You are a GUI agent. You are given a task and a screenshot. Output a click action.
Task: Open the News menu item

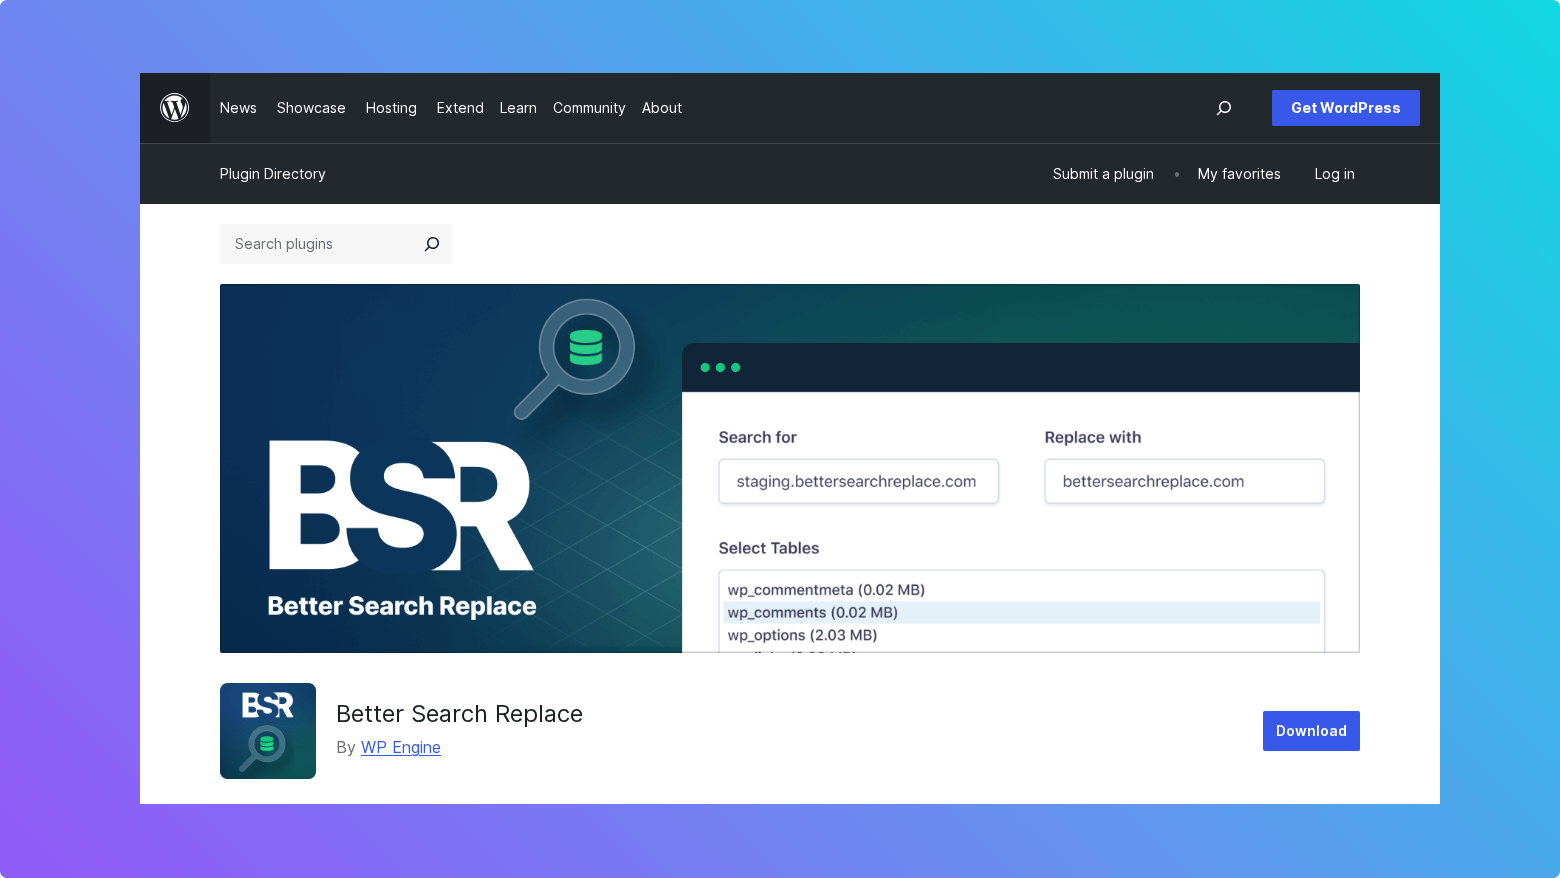238,107
